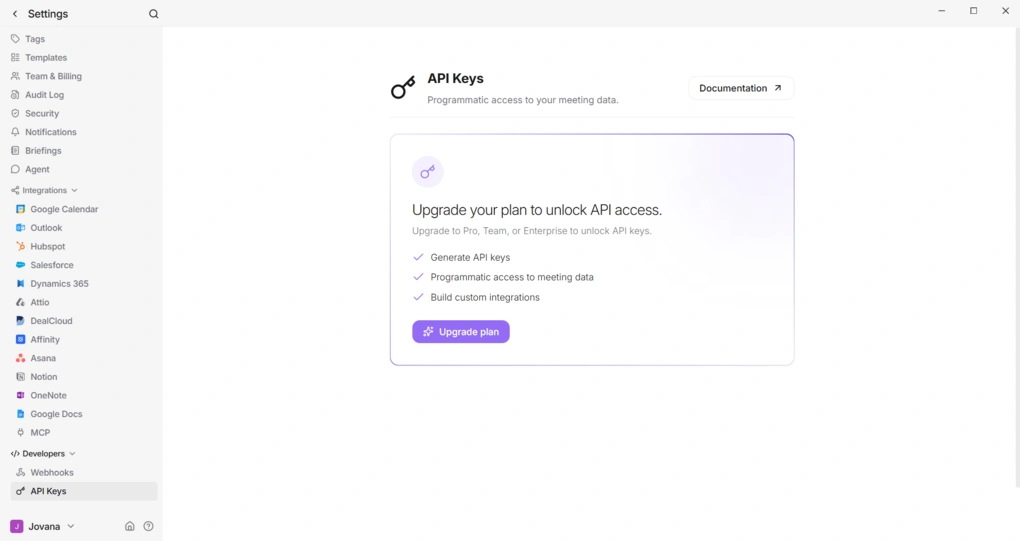Open Agent settings label

click(37, 169)
